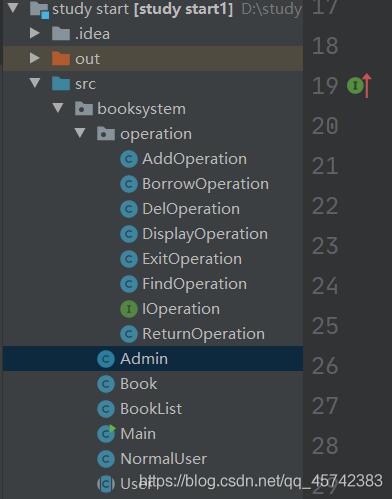392x499 pixels.
Task: Click the orange out folder icon
Action: (x=61, y=59)
